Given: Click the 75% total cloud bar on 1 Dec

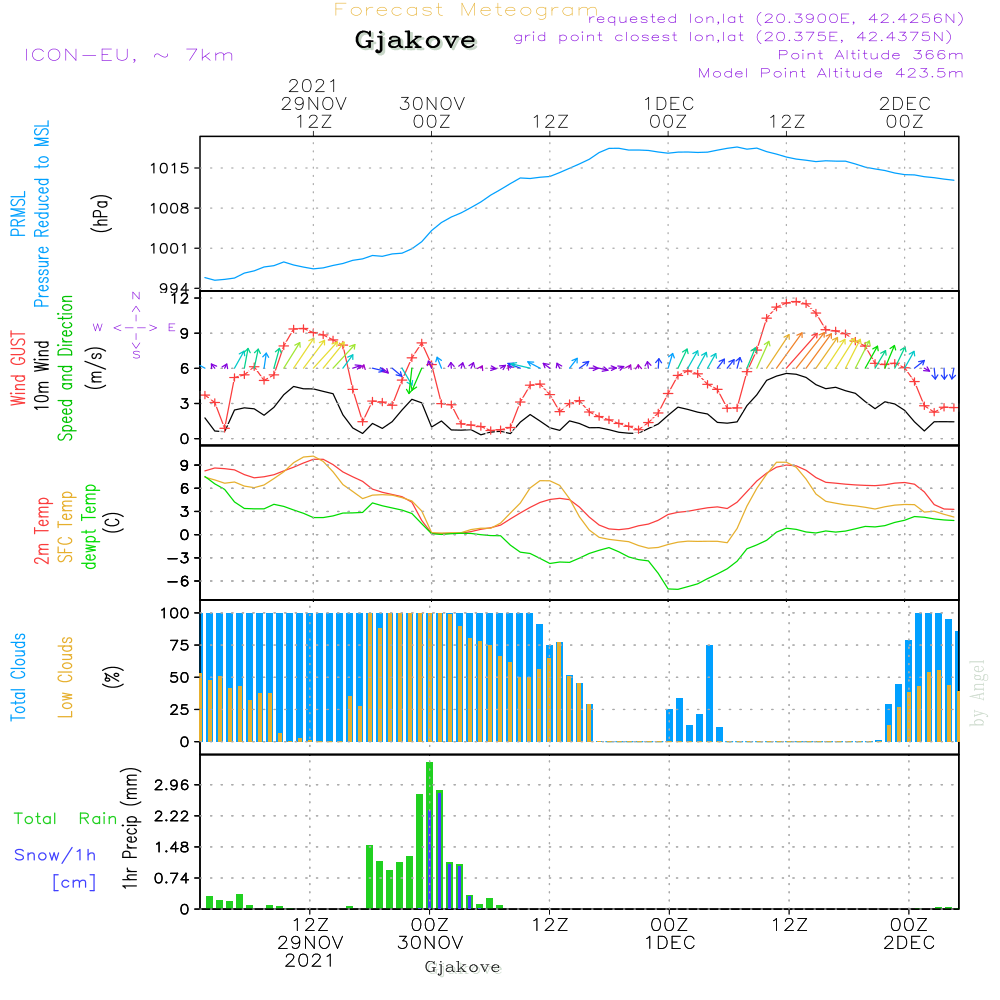Looking at the screenshot, I should coord(709,692).
